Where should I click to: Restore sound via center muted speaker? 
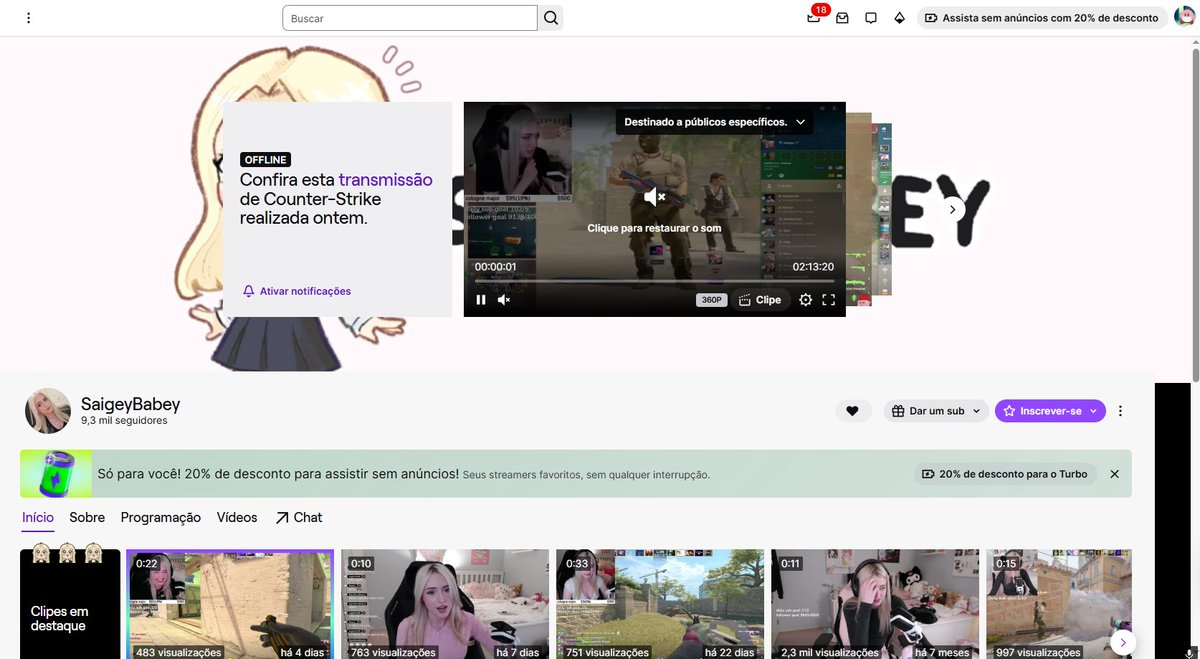click(x=654, y=198)
